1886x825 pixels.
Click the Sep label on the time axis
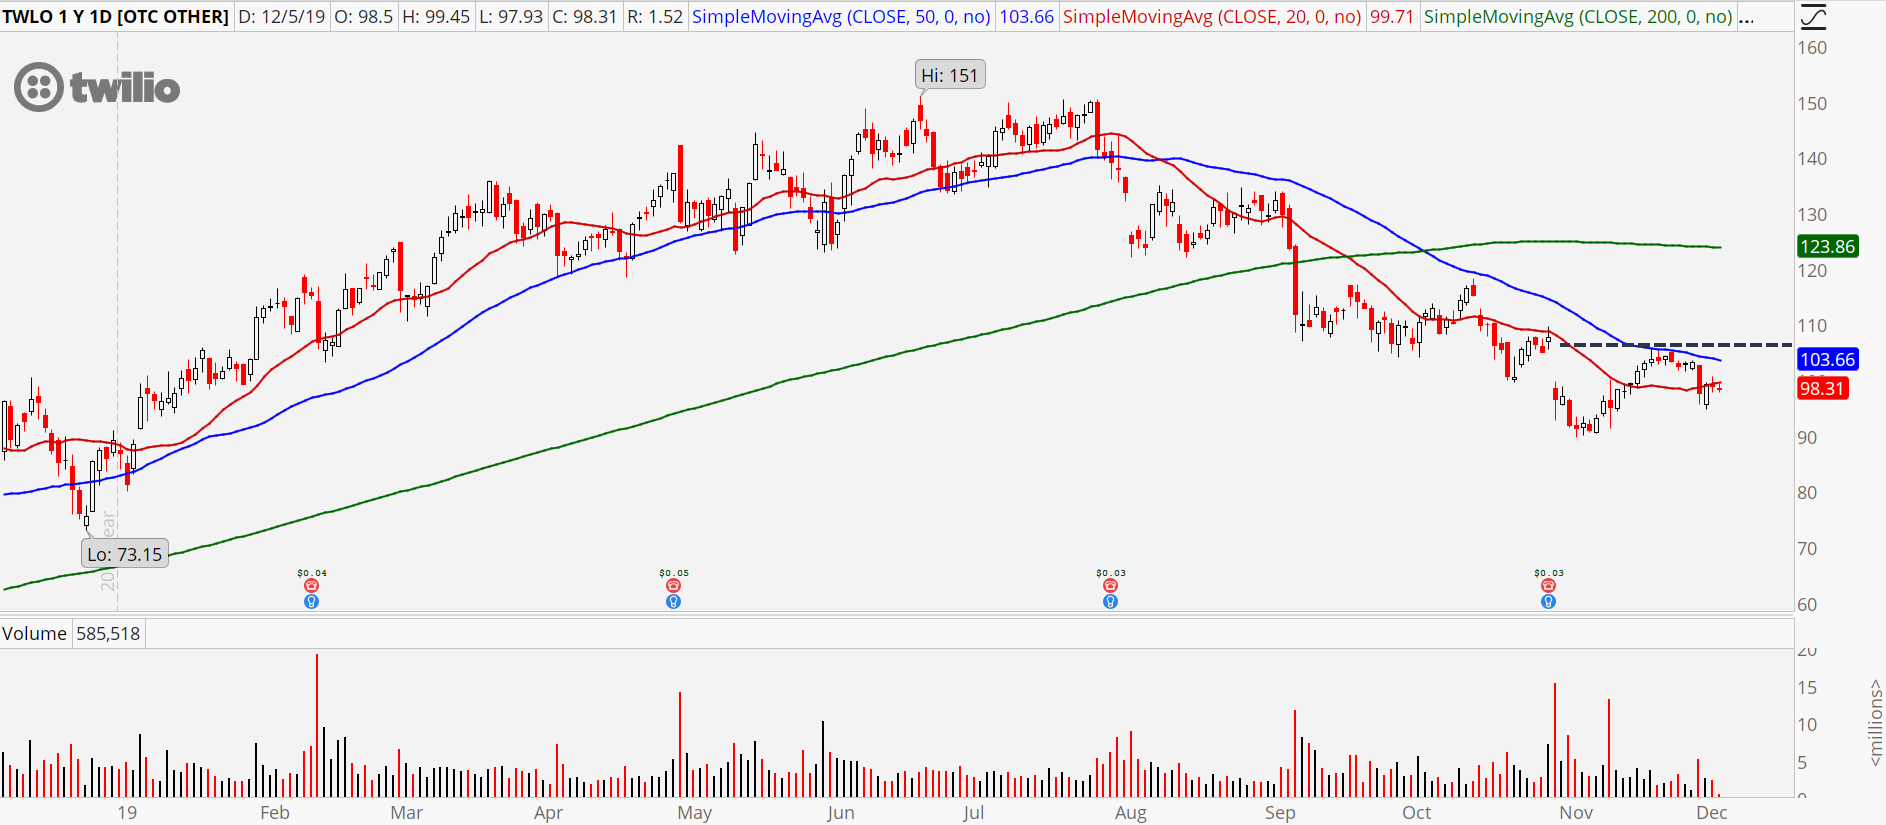tap(1279, 812)
